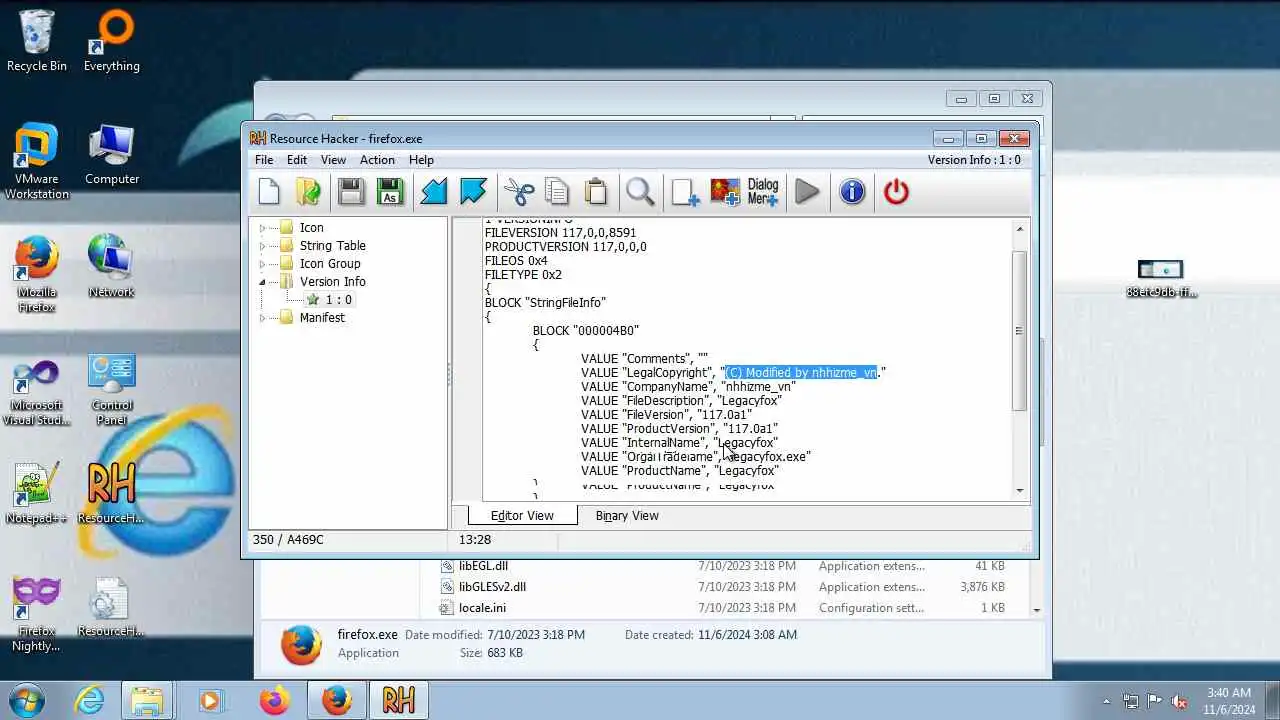Open the Help menu
The height and width of the screenshot is (720, 1280).
(421, 160)
